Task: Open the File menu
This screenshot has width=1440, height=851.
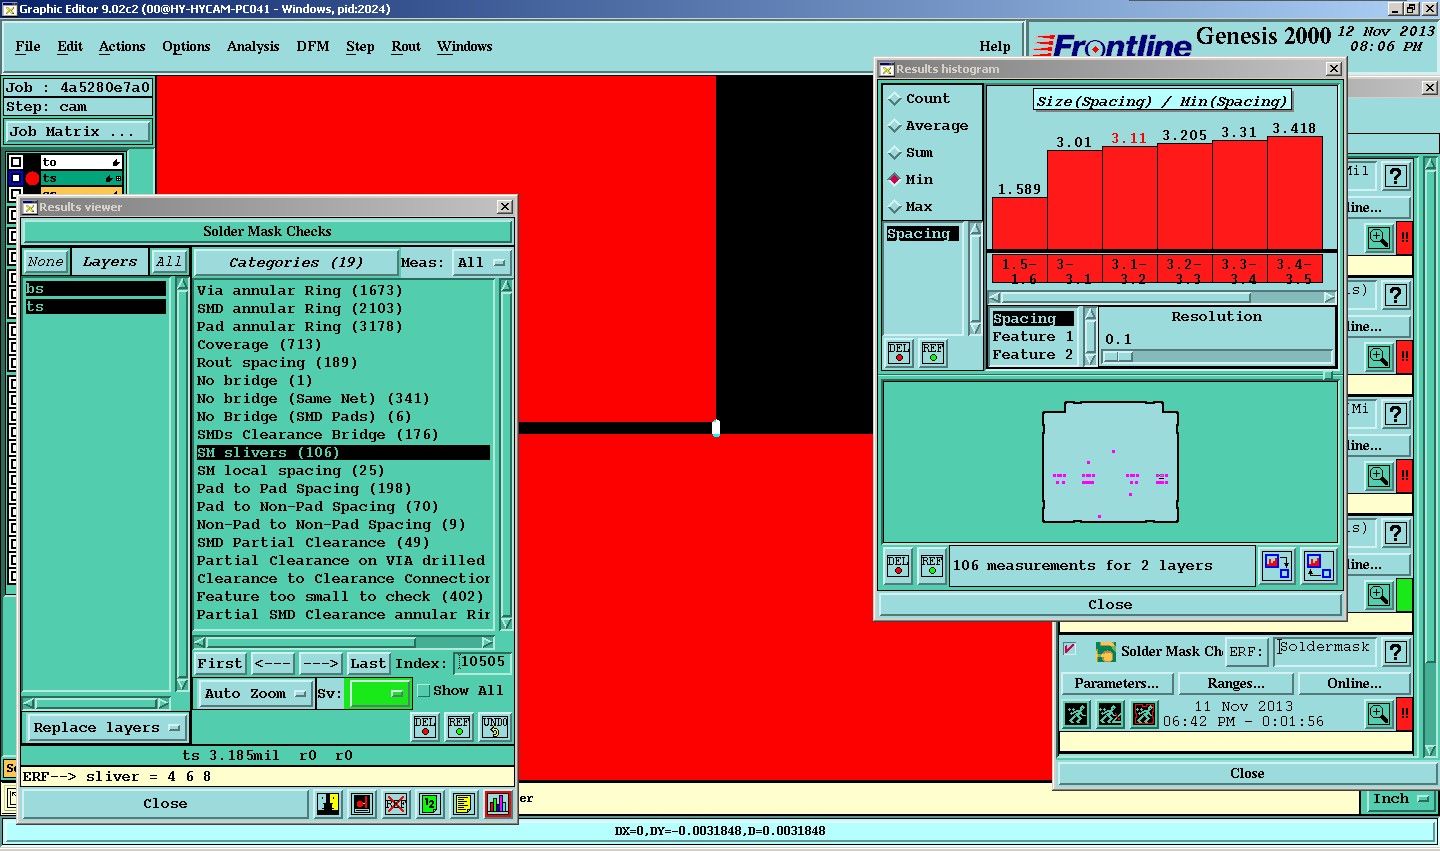Action: (x=28, y=47)
